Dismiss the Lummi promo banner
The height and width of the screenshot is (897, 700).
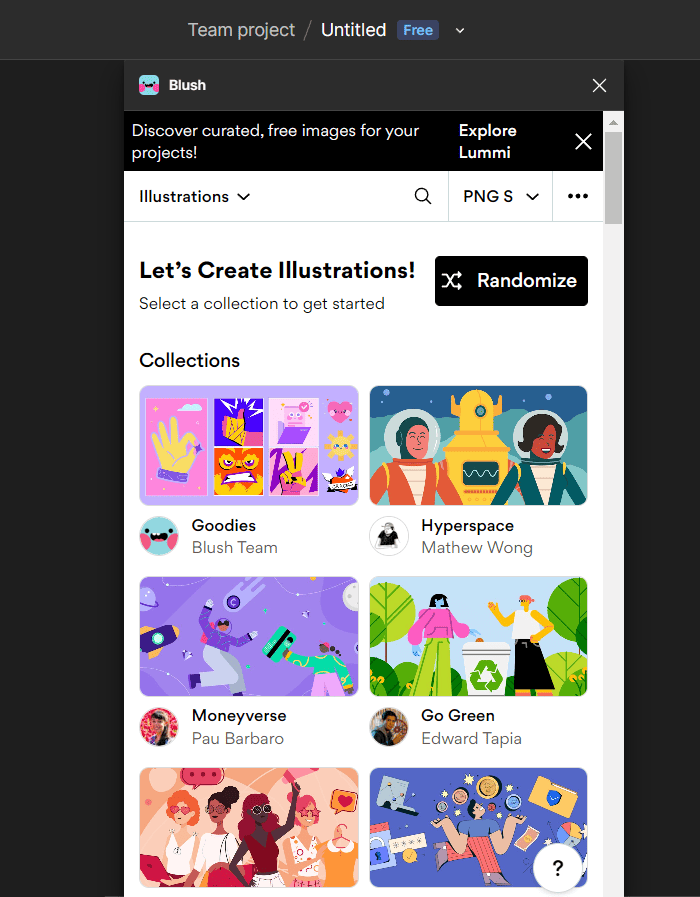pos(583,141)
